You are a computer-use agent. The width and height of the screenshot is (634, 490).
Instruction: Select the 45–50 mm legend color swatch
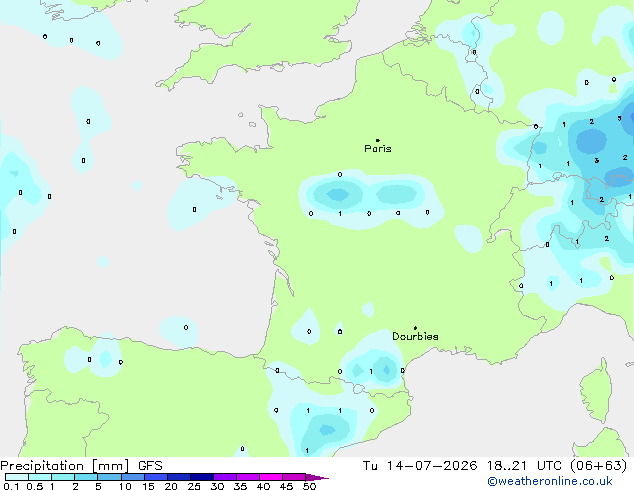[x=294, y=477]
